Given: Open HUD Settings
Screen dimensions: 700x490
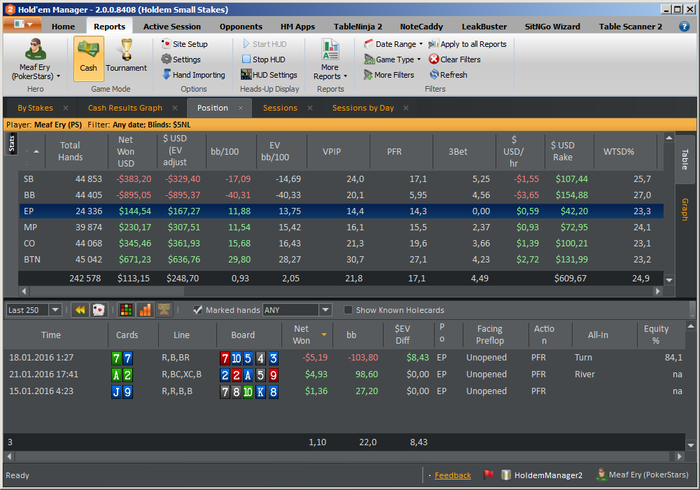Looking at the screenshot, I should (269, 75).
